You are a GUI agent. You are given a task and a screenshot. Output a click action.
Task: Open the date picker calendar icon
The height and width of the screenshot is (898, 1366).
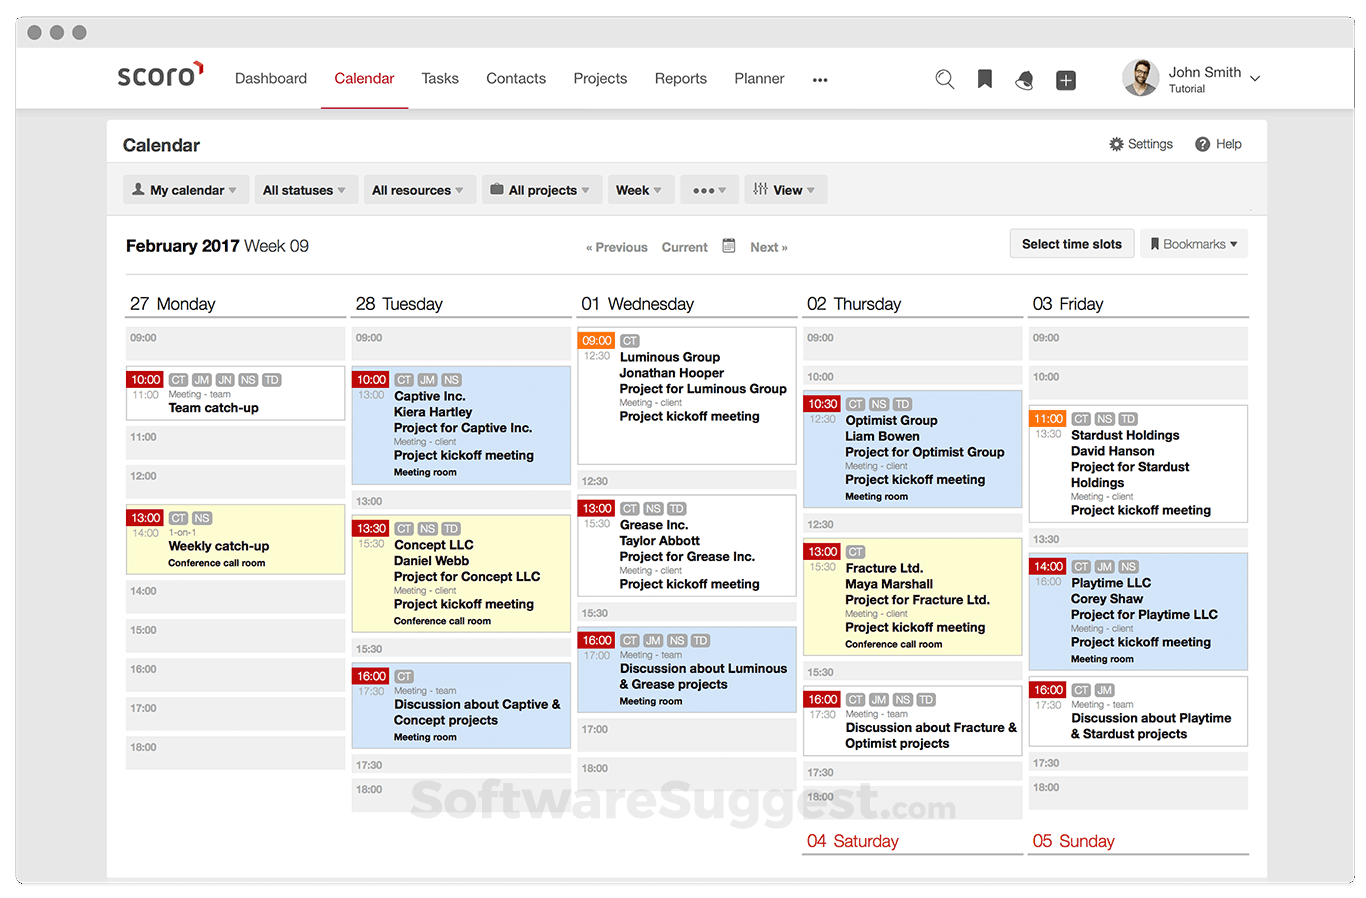[728, 245]
